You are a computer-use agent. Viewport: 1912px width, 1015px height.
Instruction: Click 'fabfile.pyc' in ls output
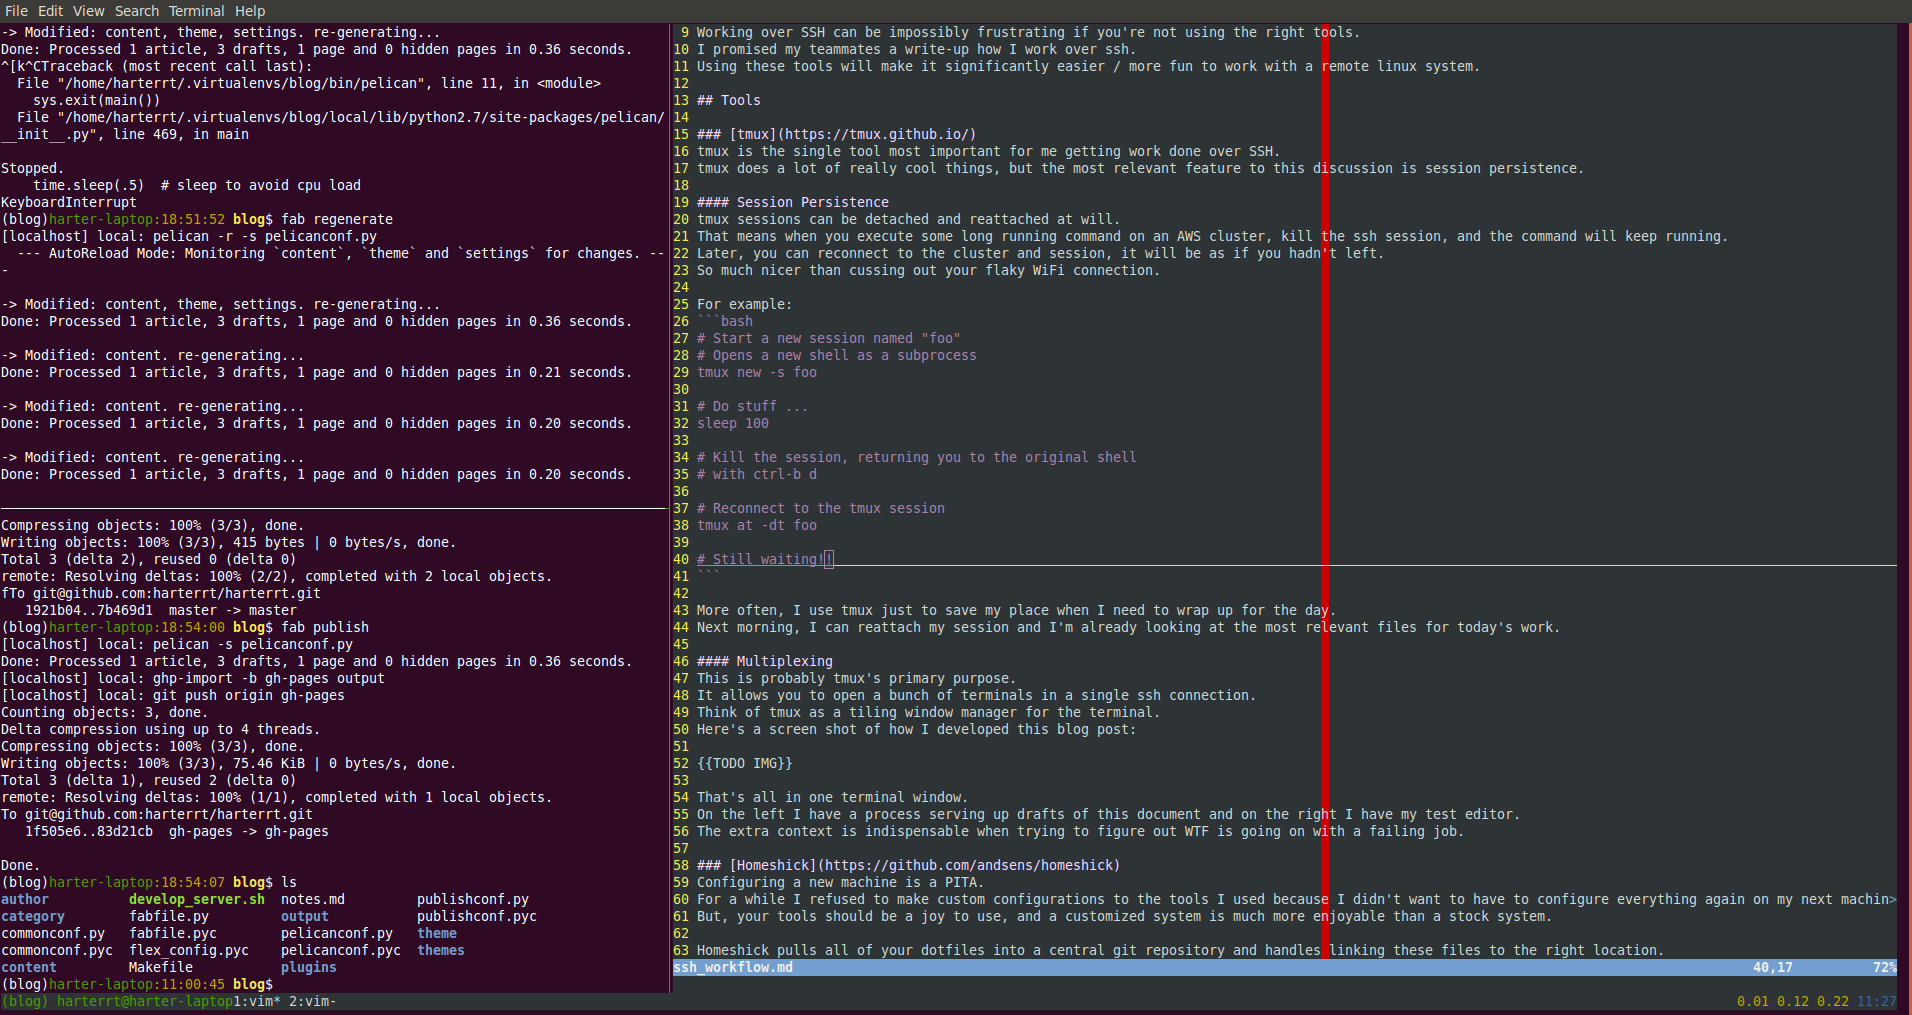point(173,933)
